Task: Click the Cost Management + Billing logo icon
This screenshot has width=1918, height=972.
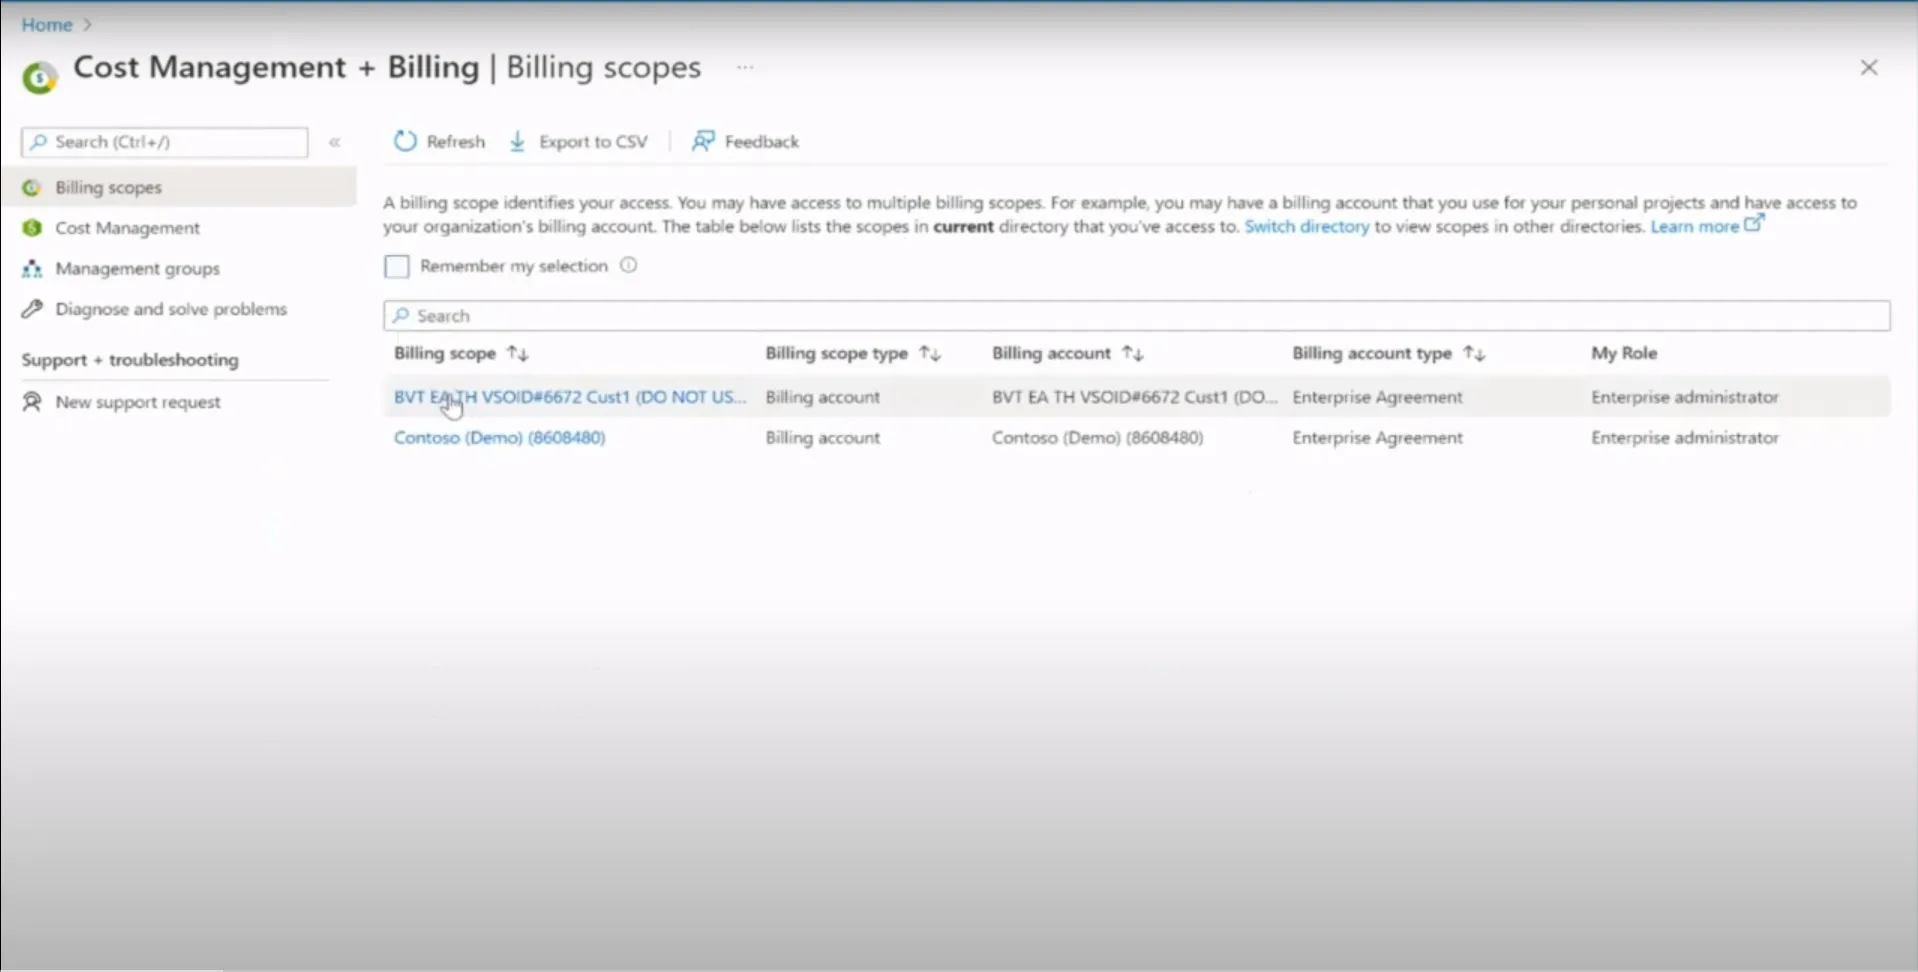Action: click(x=40, y=77)
